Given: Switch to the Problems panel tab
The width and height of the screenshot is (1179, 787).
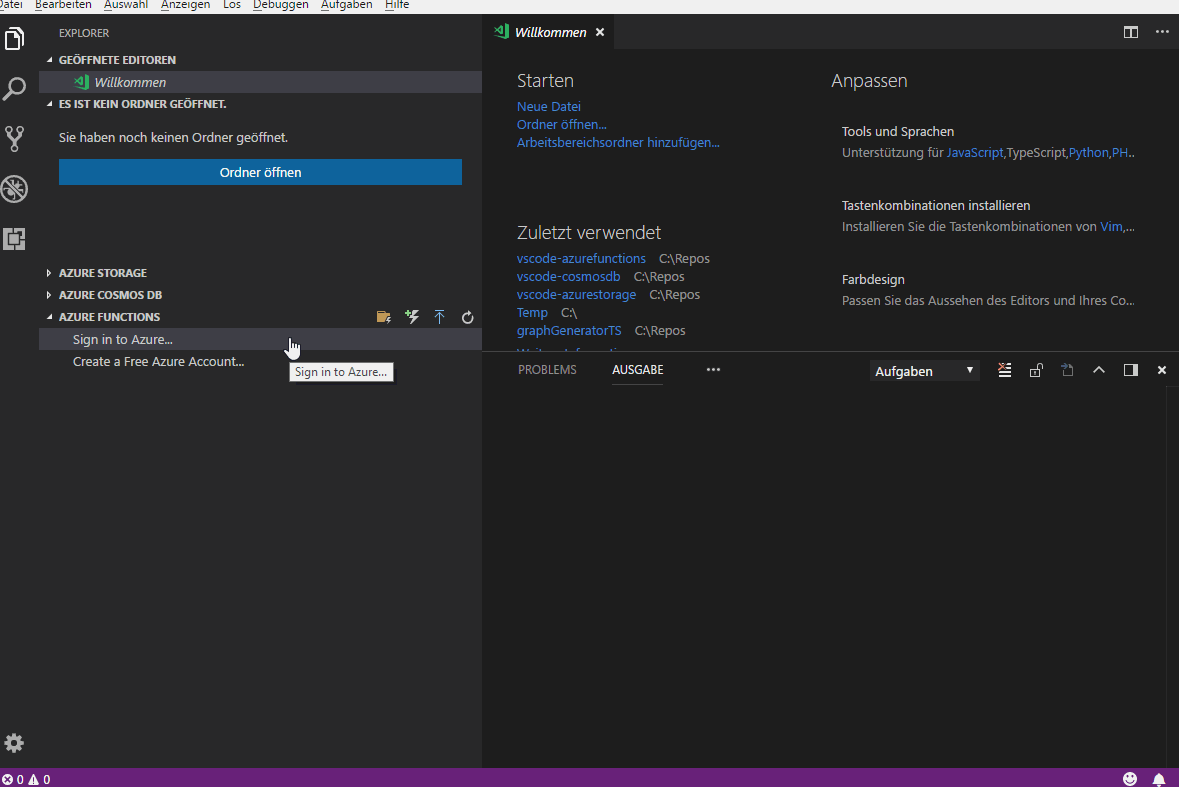Looking at the screenshot, I should click(x=547, y=370).
